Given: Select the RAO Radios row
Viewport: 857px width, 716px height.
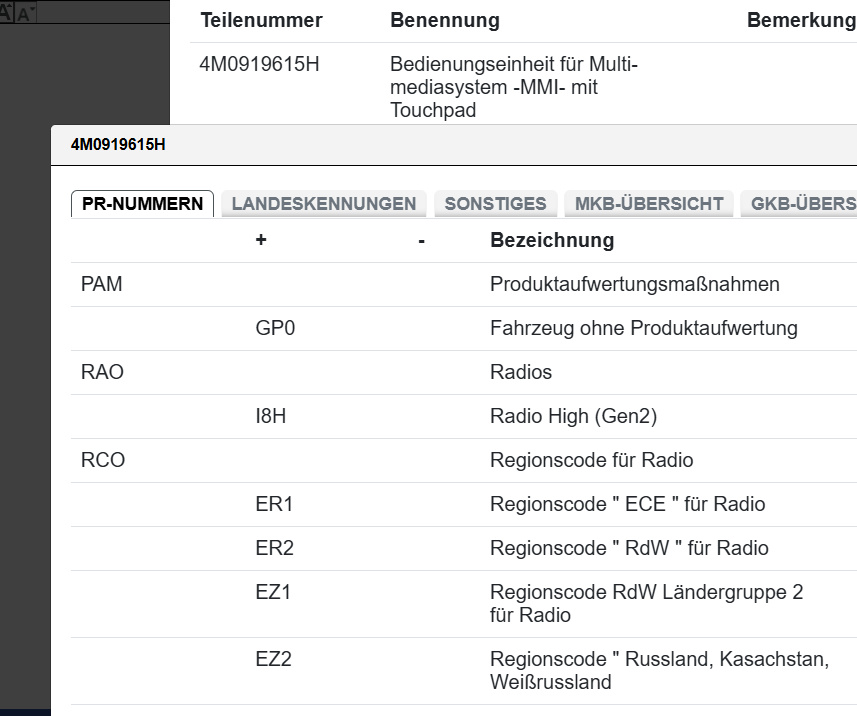Looking at the screenshot, I should click(102, 372).
